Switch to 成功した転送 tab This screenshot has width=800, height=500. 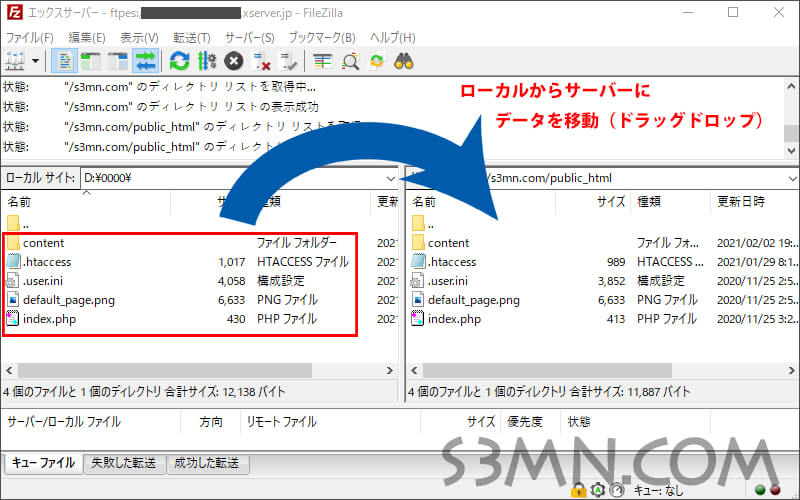207,463
